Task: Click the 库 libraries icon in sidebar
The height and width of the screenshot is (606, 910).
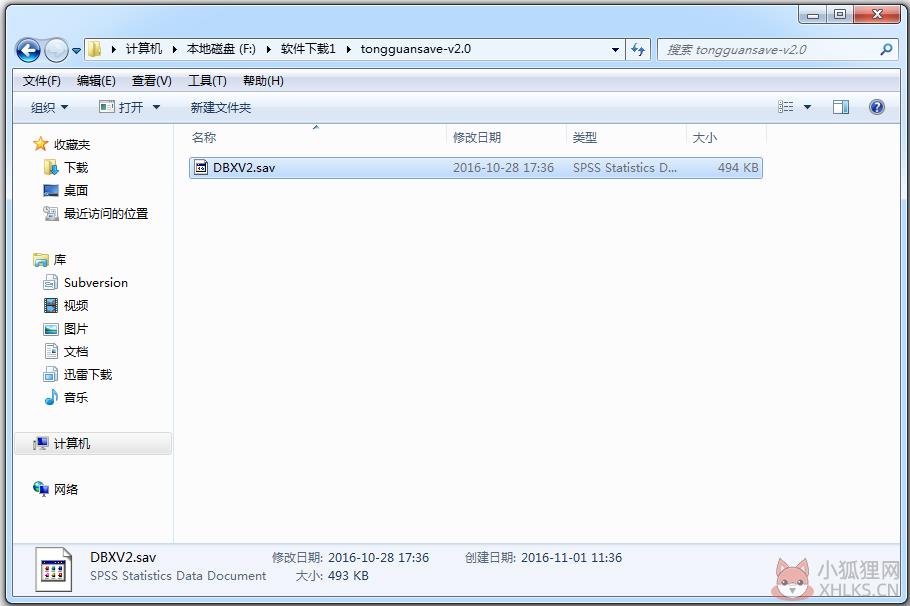Action: coord(41,259)
